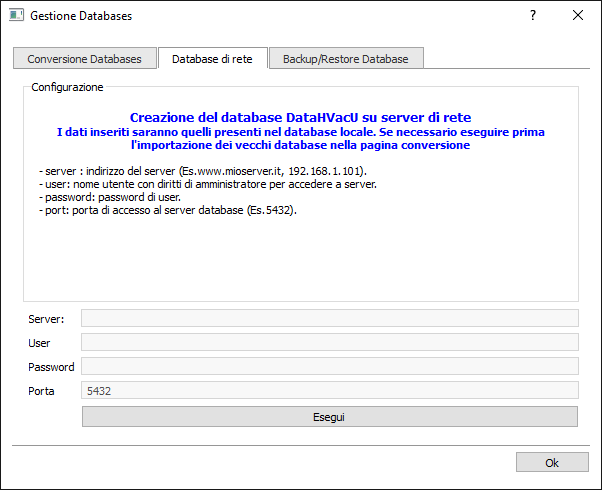Image resolution: width=602 pixels, height=490 pixels.
Task: Confirm with the Ok button
Action: pyautogui.click(x=551, y=462)
